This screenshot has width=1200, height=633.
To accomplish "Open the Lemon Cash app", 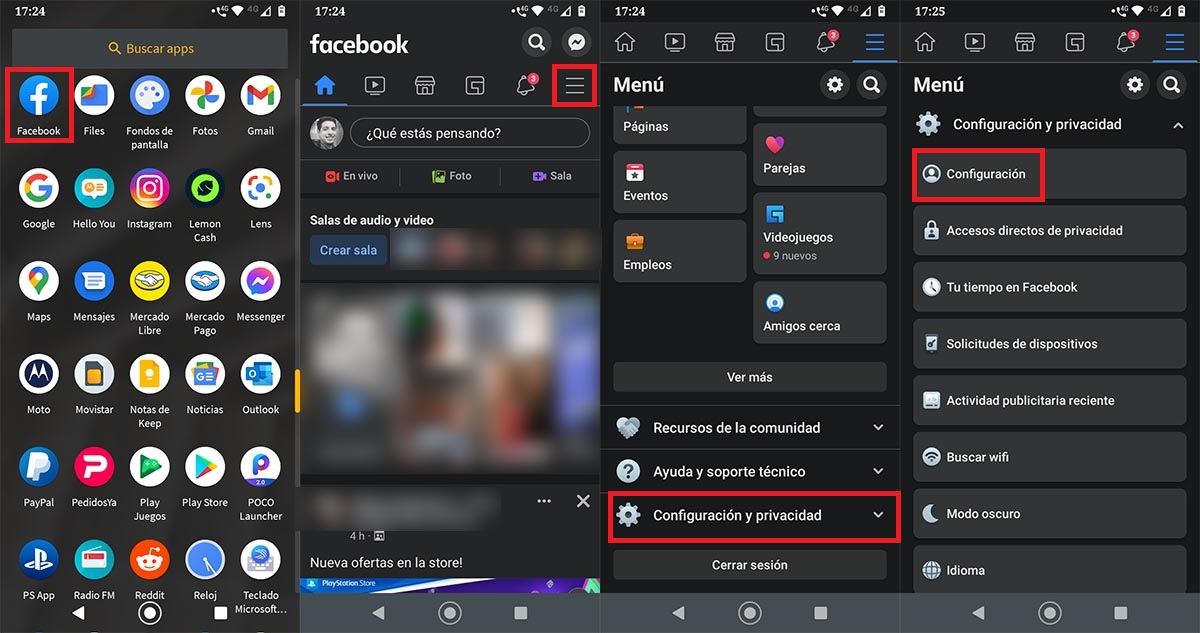I will 205,188.
